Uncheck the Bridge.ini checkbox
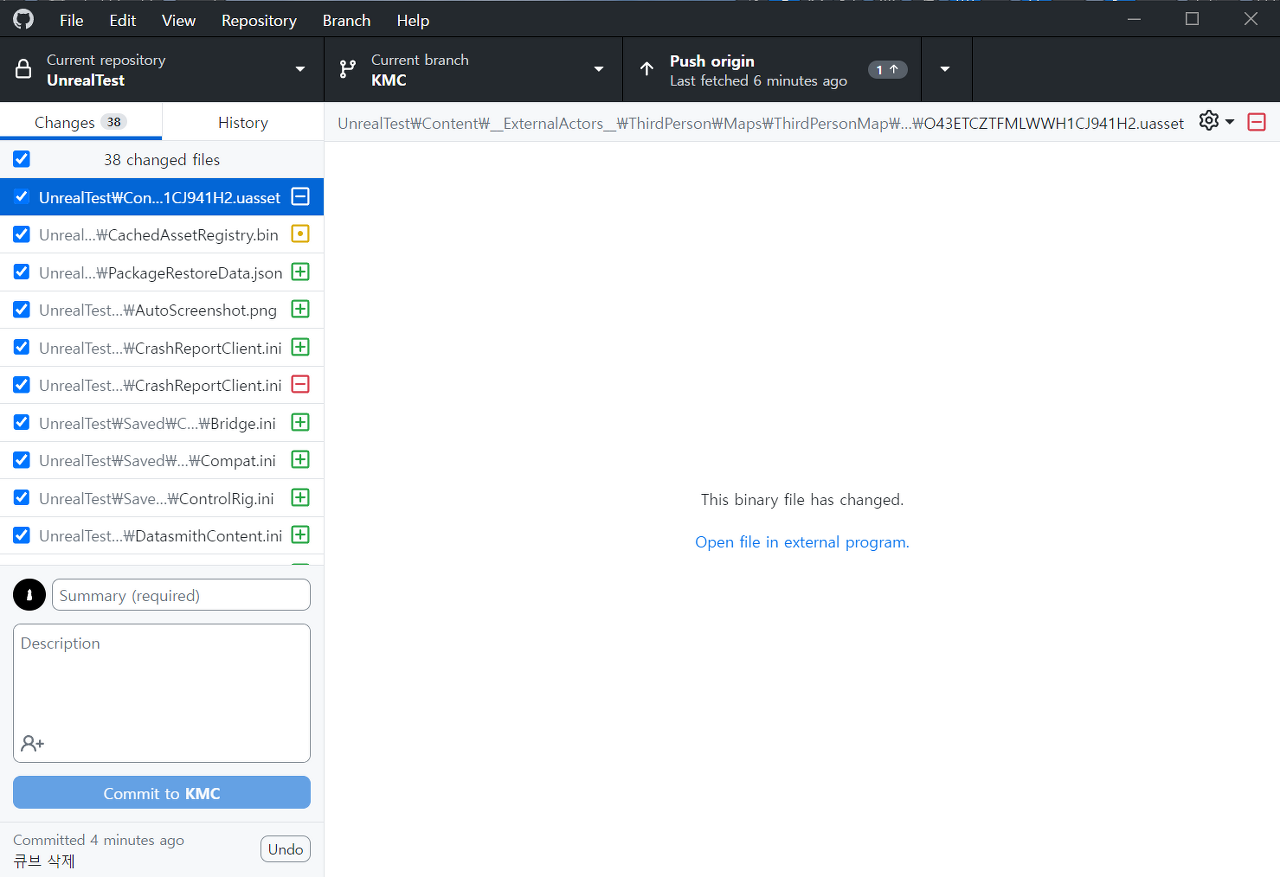Screen dimensions: 1280x877 tap(21, 422)
